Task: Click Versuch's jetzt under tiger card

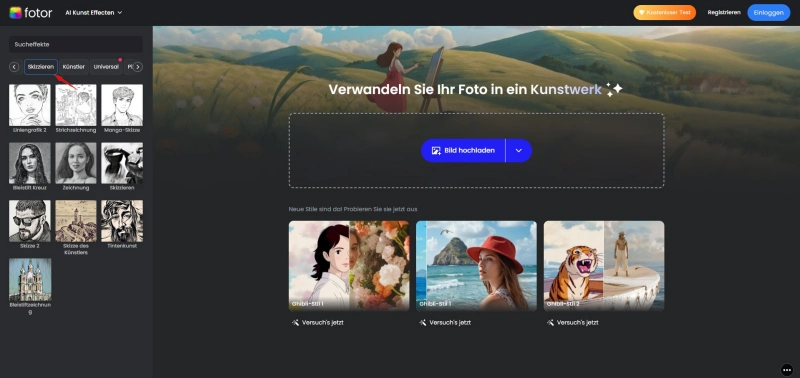Action: pos(572,323)
